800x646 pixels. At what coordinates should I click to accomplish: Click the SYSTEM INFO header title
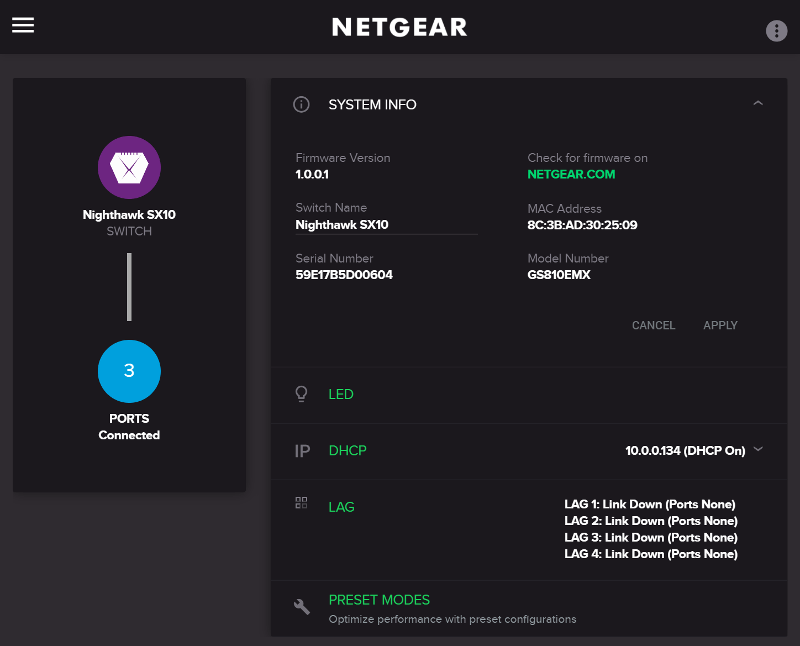(x=372, y=105)
